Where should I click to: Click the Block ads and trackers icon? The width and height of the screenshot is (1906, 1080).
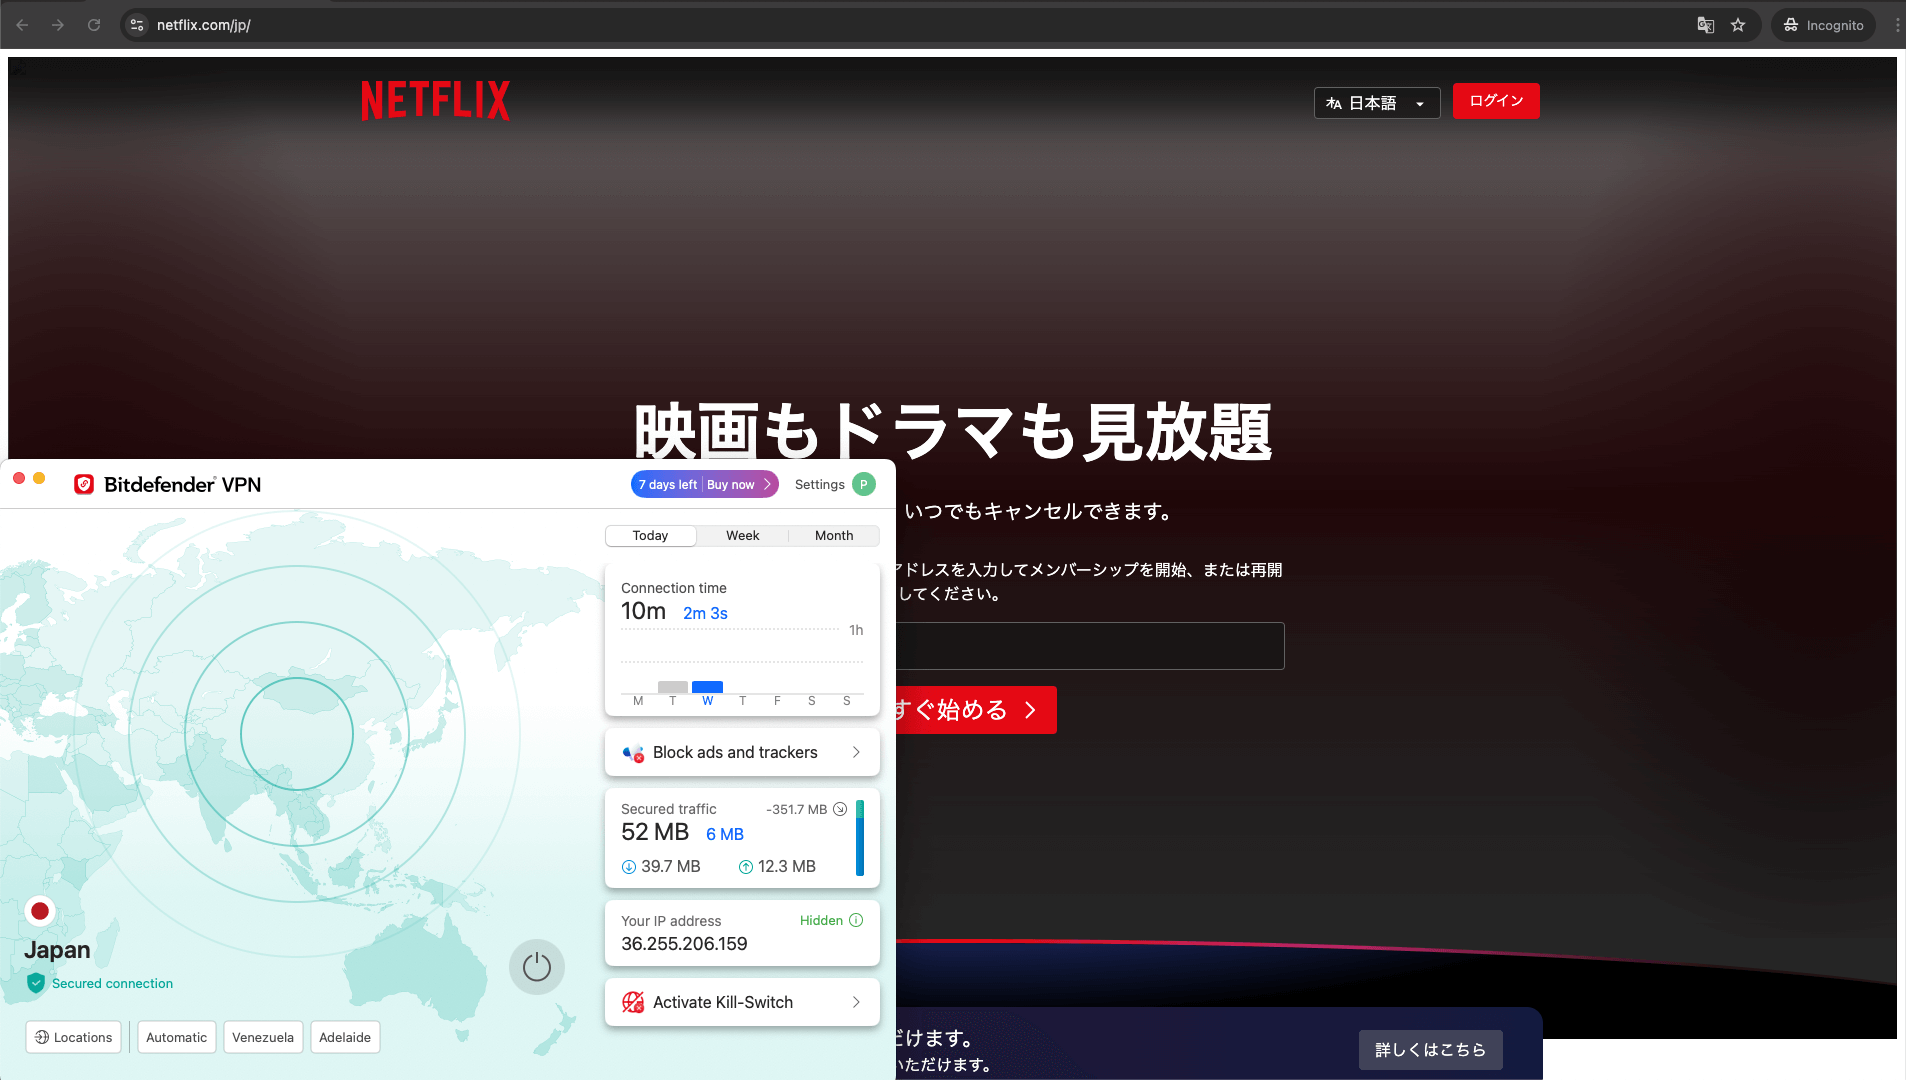633,753
